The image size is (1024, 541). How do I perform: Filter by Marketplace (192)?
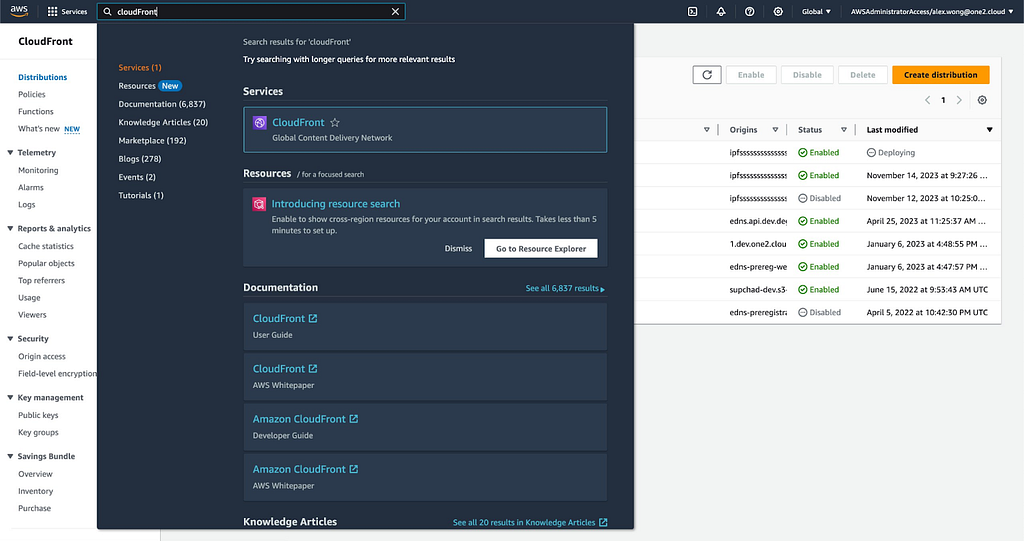pos(152,140)
